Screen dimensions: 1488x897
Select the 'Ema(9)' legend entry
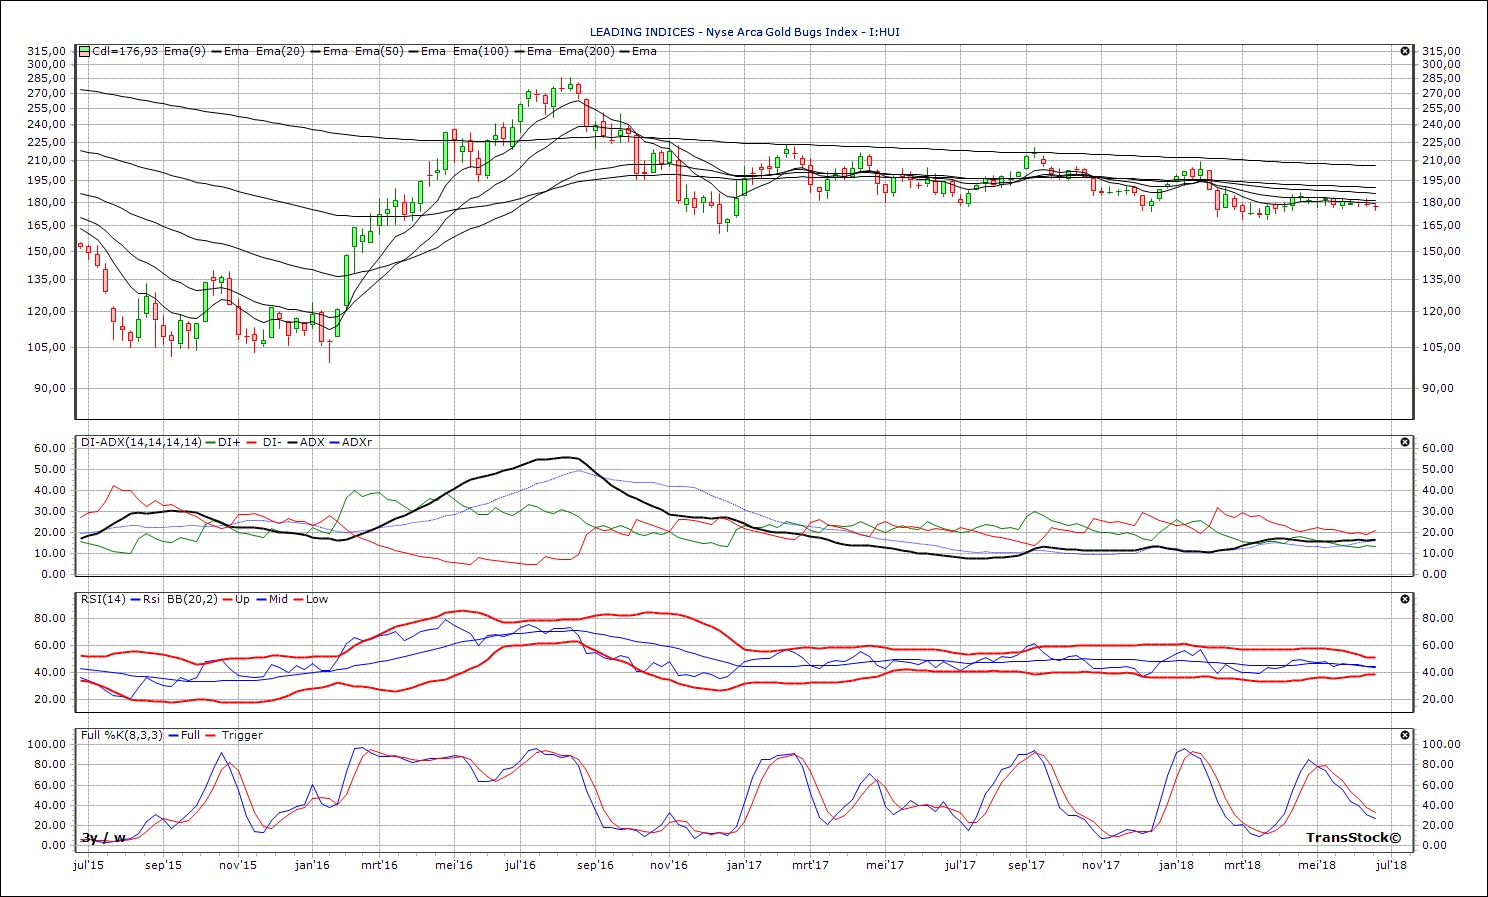[x=185, y=51]
